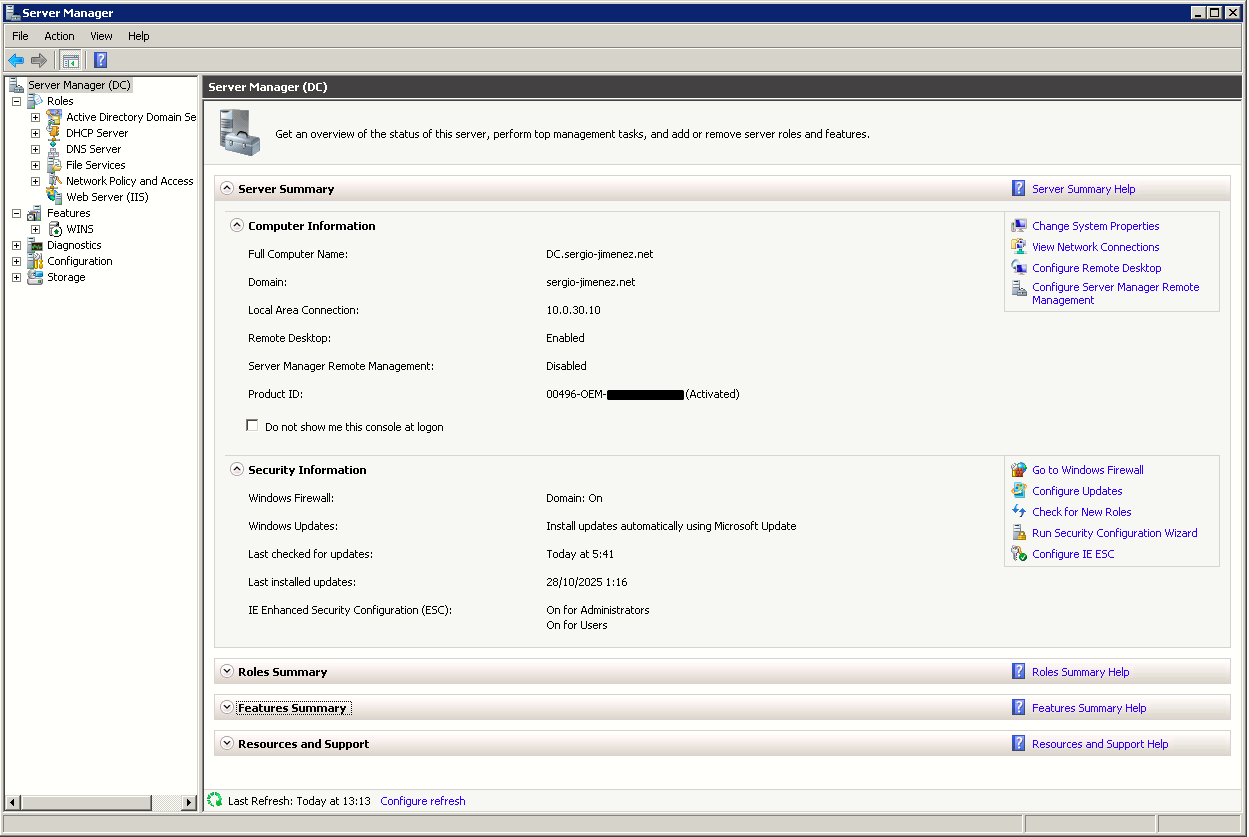
Task: Collapse the Security Information subsection
Action: tap(237, 469)
